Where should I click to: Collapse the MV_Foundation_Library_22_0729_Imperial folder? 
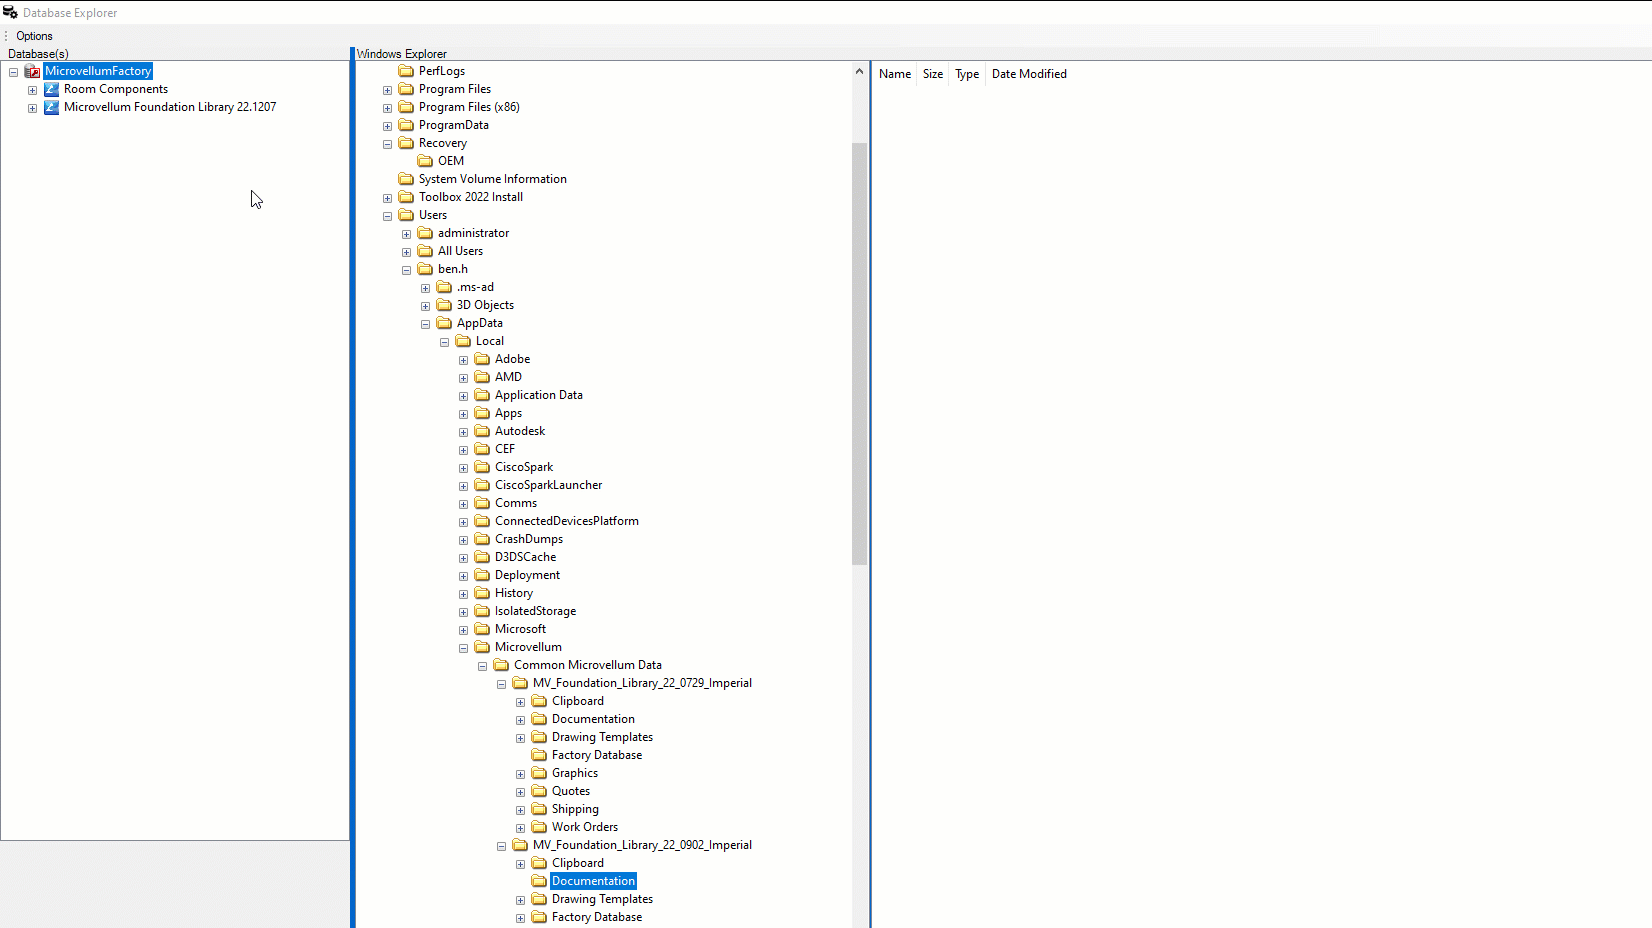pyautogui.click(x=501, y=684)
